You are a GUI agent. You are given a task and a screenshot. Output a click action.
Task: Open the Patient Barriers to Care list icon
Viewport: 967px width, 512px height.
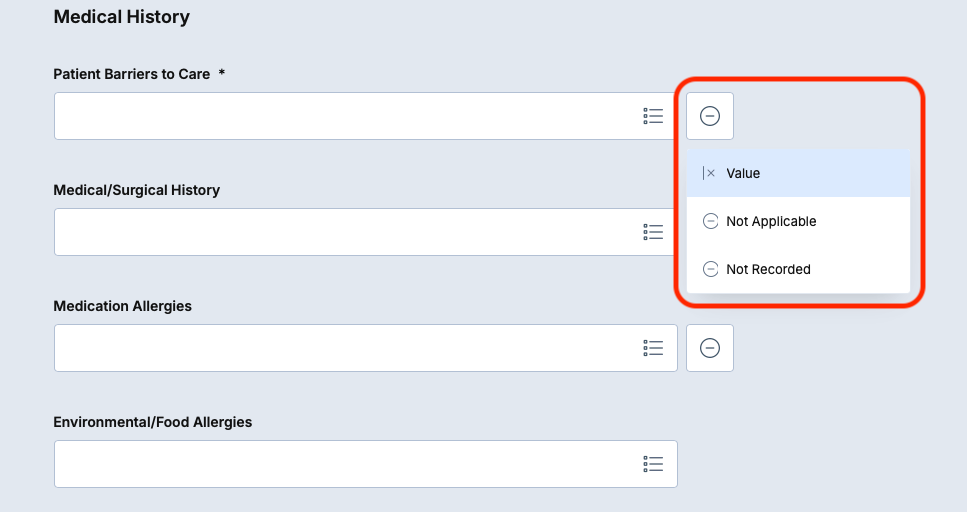coord(653,116)
